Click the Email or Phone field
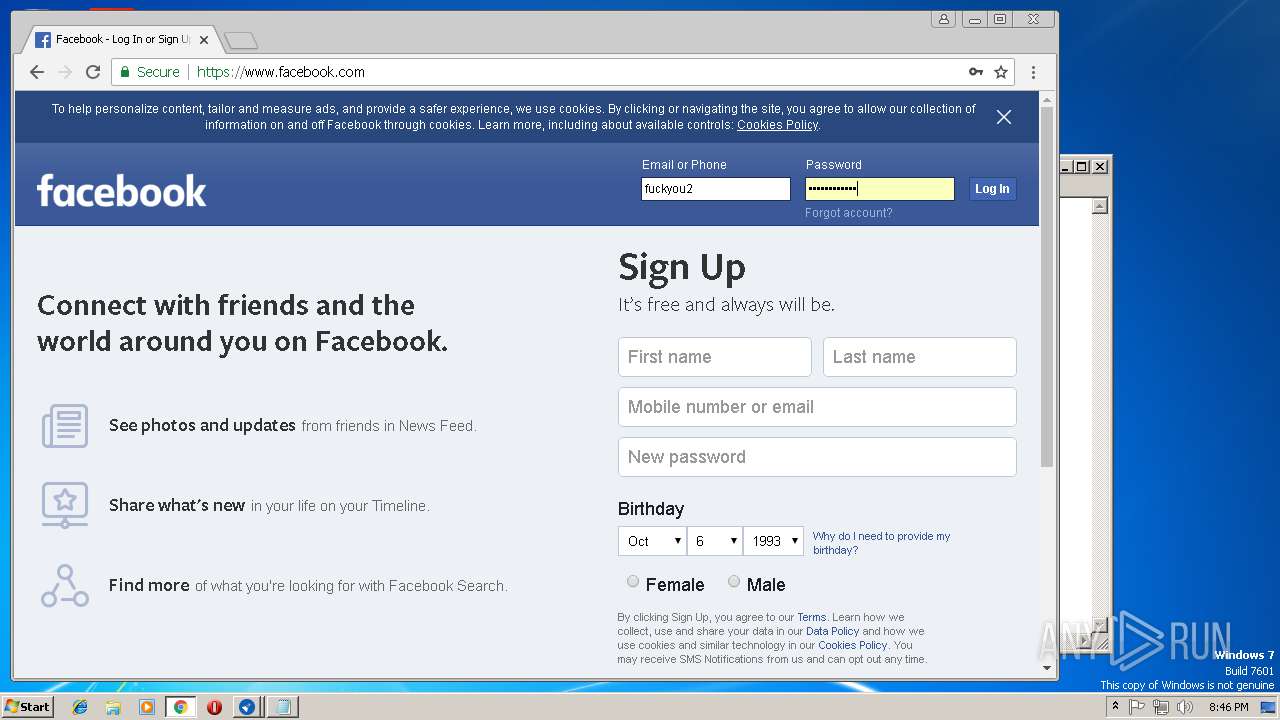The image size is (1280, 720). click(716, 189)
